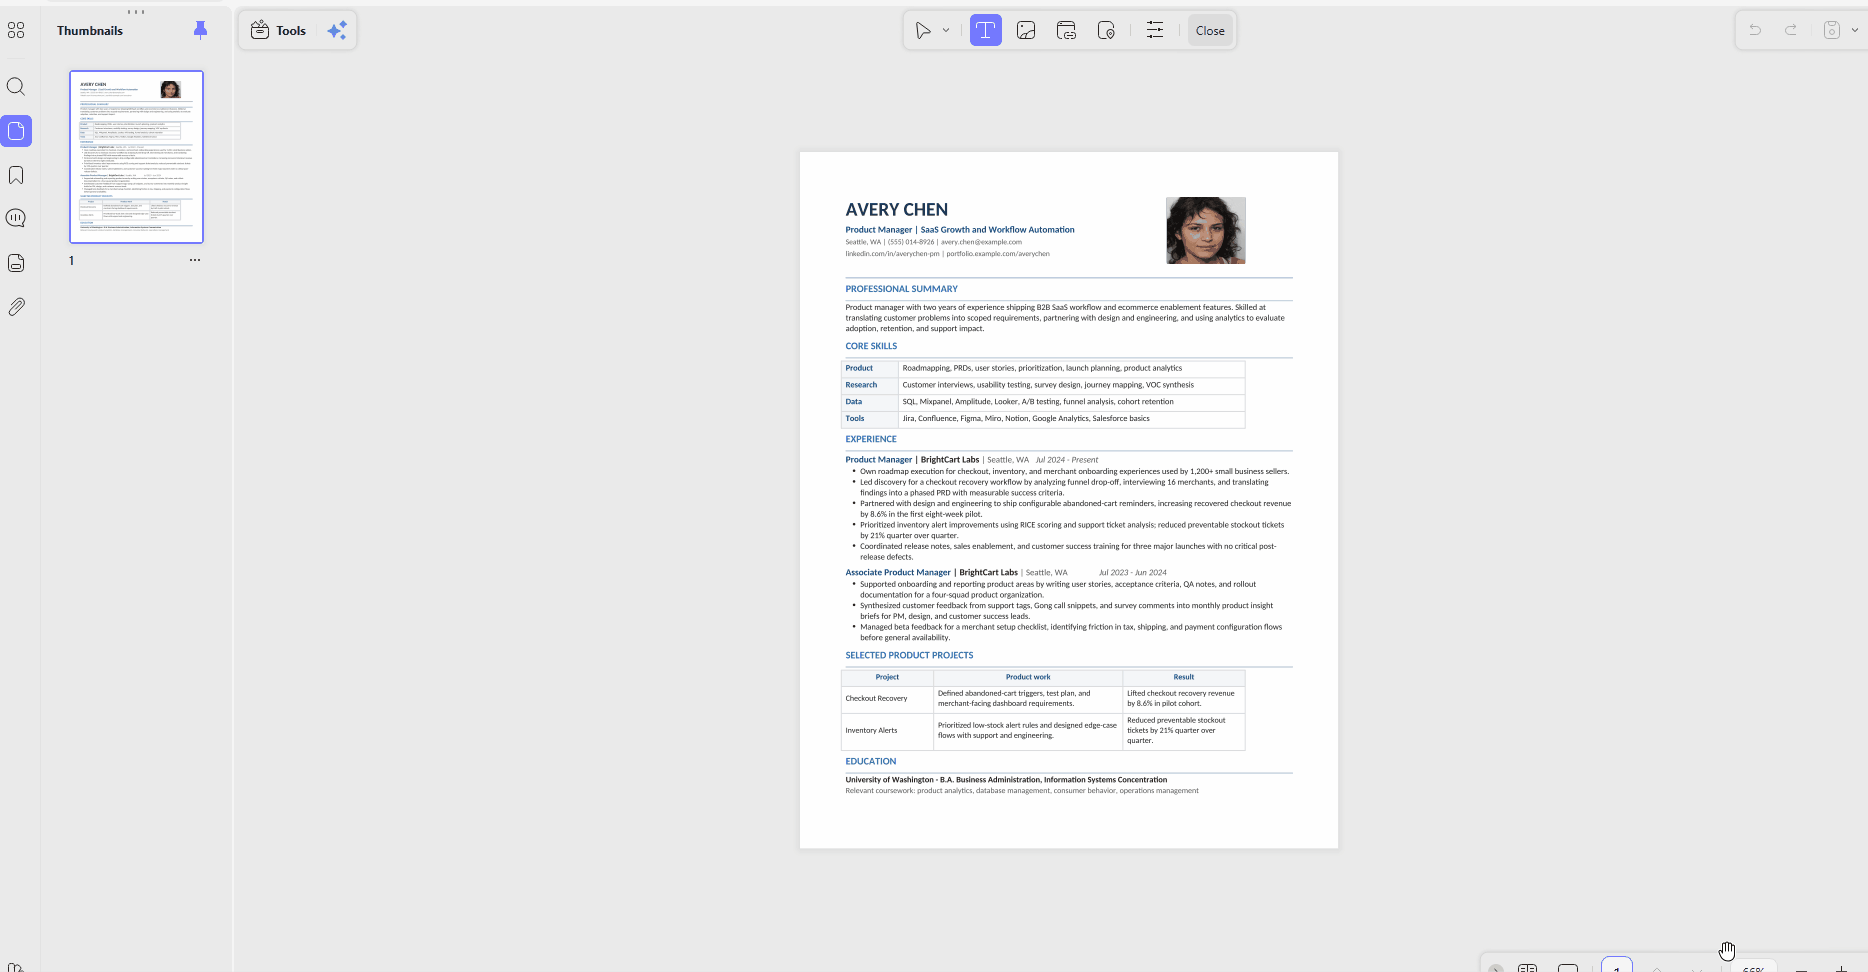The image size is (1868, 972).
Task: Click the 'EXPERIENCE' heading
Action: (x=871, y=439)
